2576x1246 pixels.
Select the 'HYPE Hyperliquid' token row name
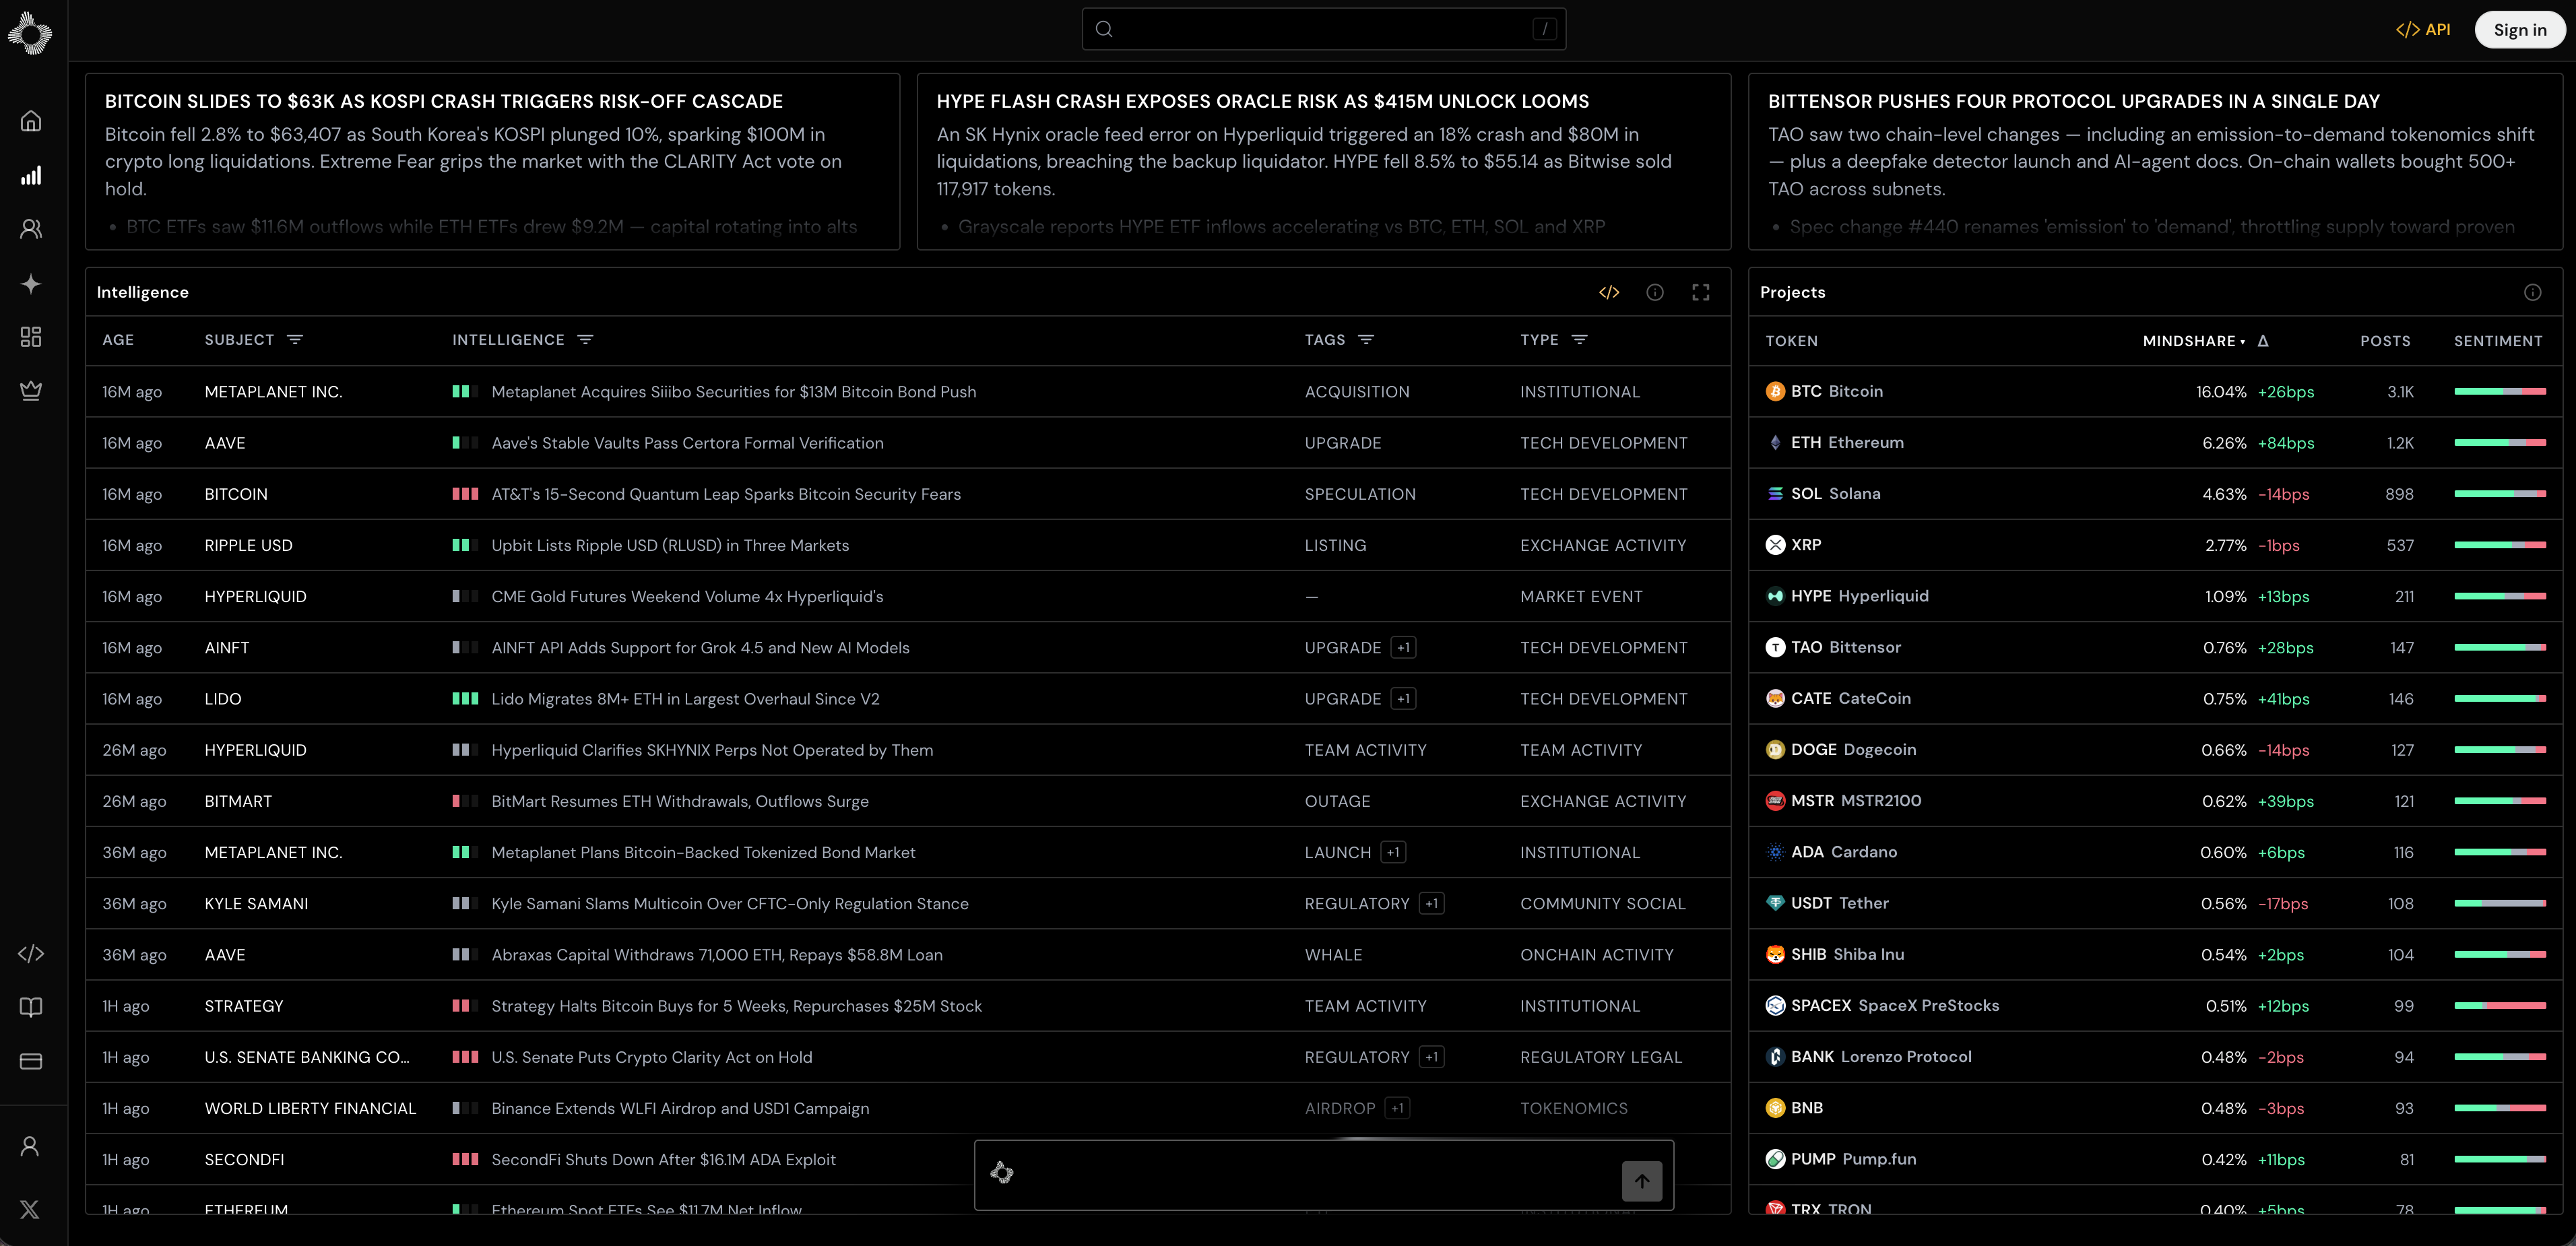pos(1860,597)
